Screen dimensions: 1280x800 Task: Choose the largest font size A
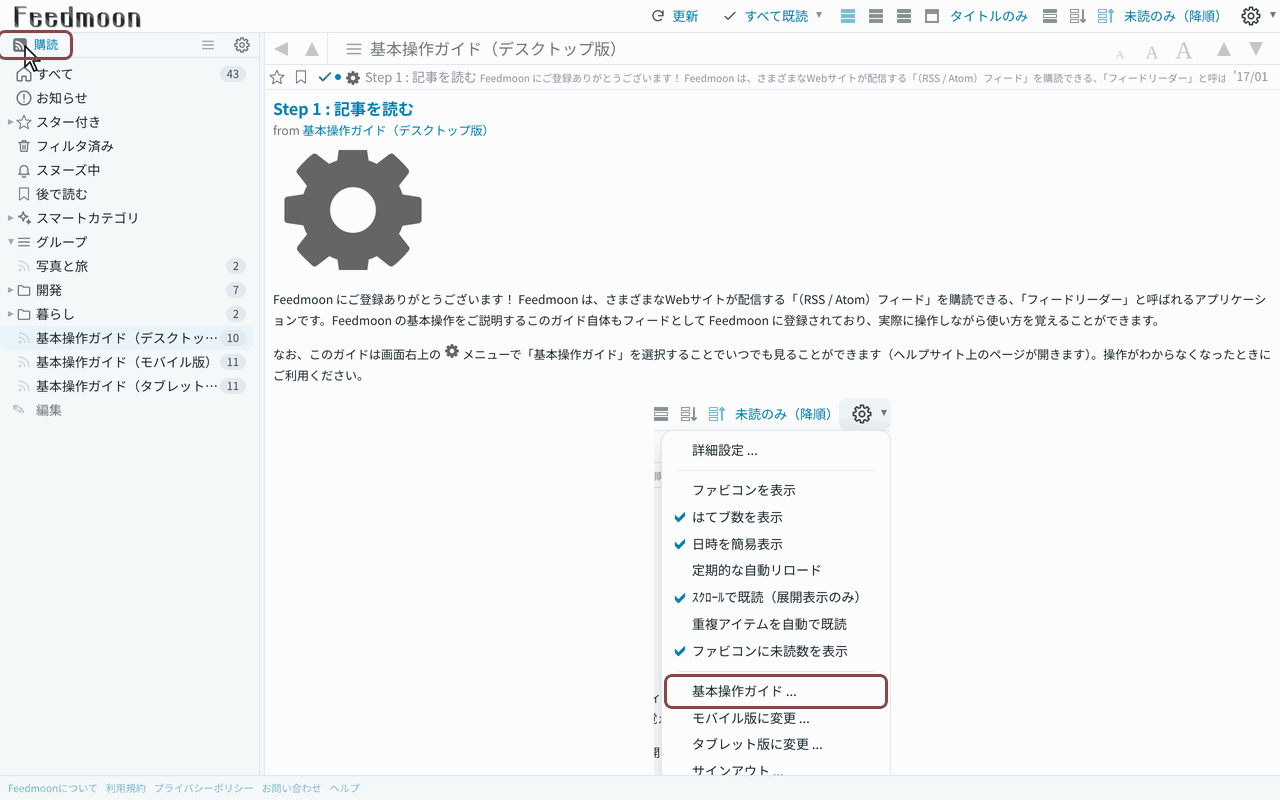[x=1184, y=50]
